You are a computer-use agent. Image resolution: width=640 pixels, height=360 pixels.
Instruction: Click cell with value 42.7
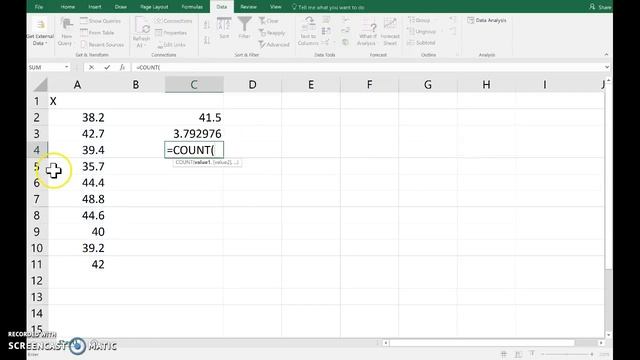pyautogui.click(x=77, y=134)
